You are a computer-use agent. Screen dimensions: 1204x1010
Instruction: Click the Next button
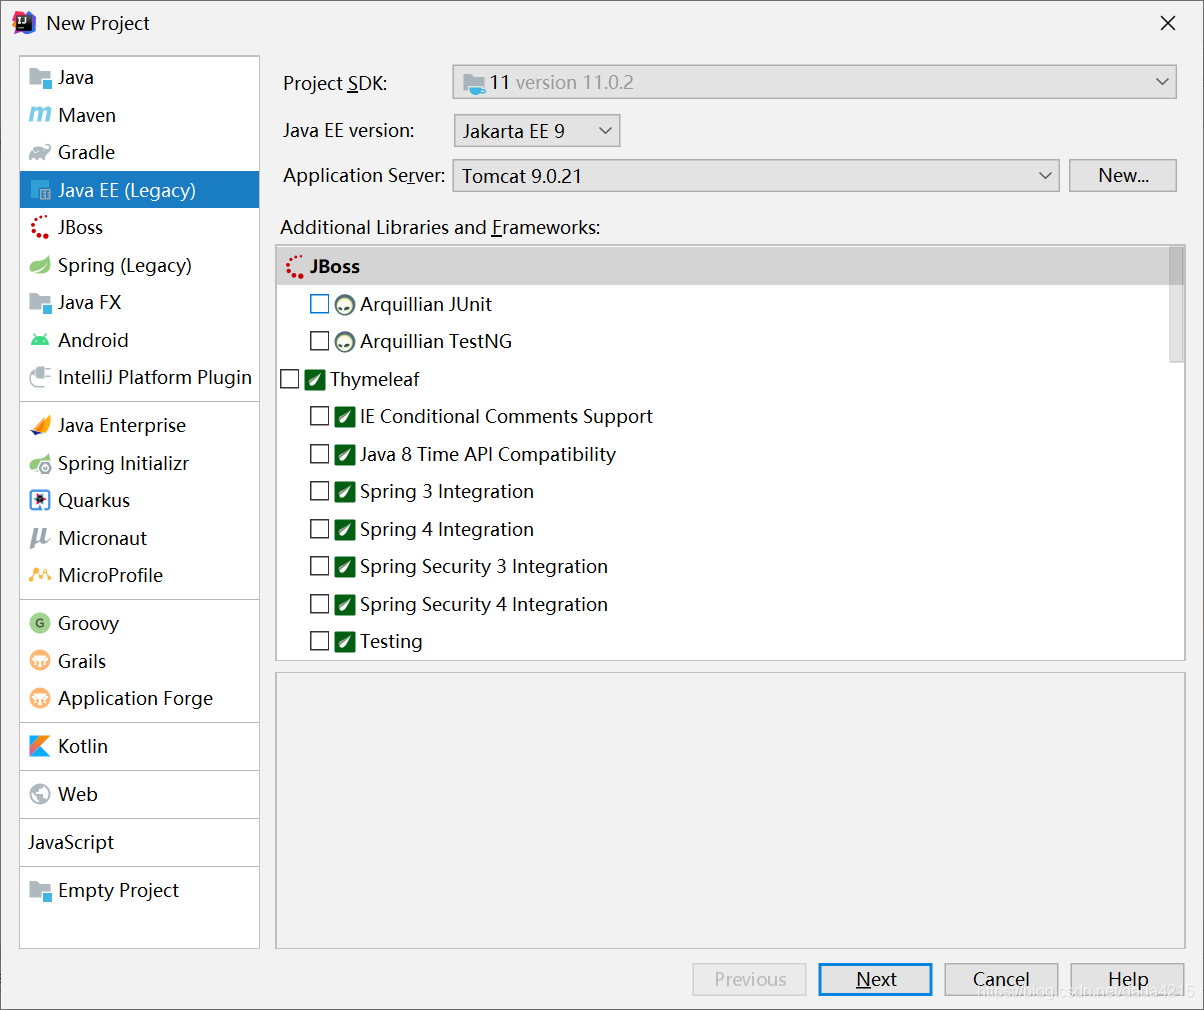(x=875, y=980)
